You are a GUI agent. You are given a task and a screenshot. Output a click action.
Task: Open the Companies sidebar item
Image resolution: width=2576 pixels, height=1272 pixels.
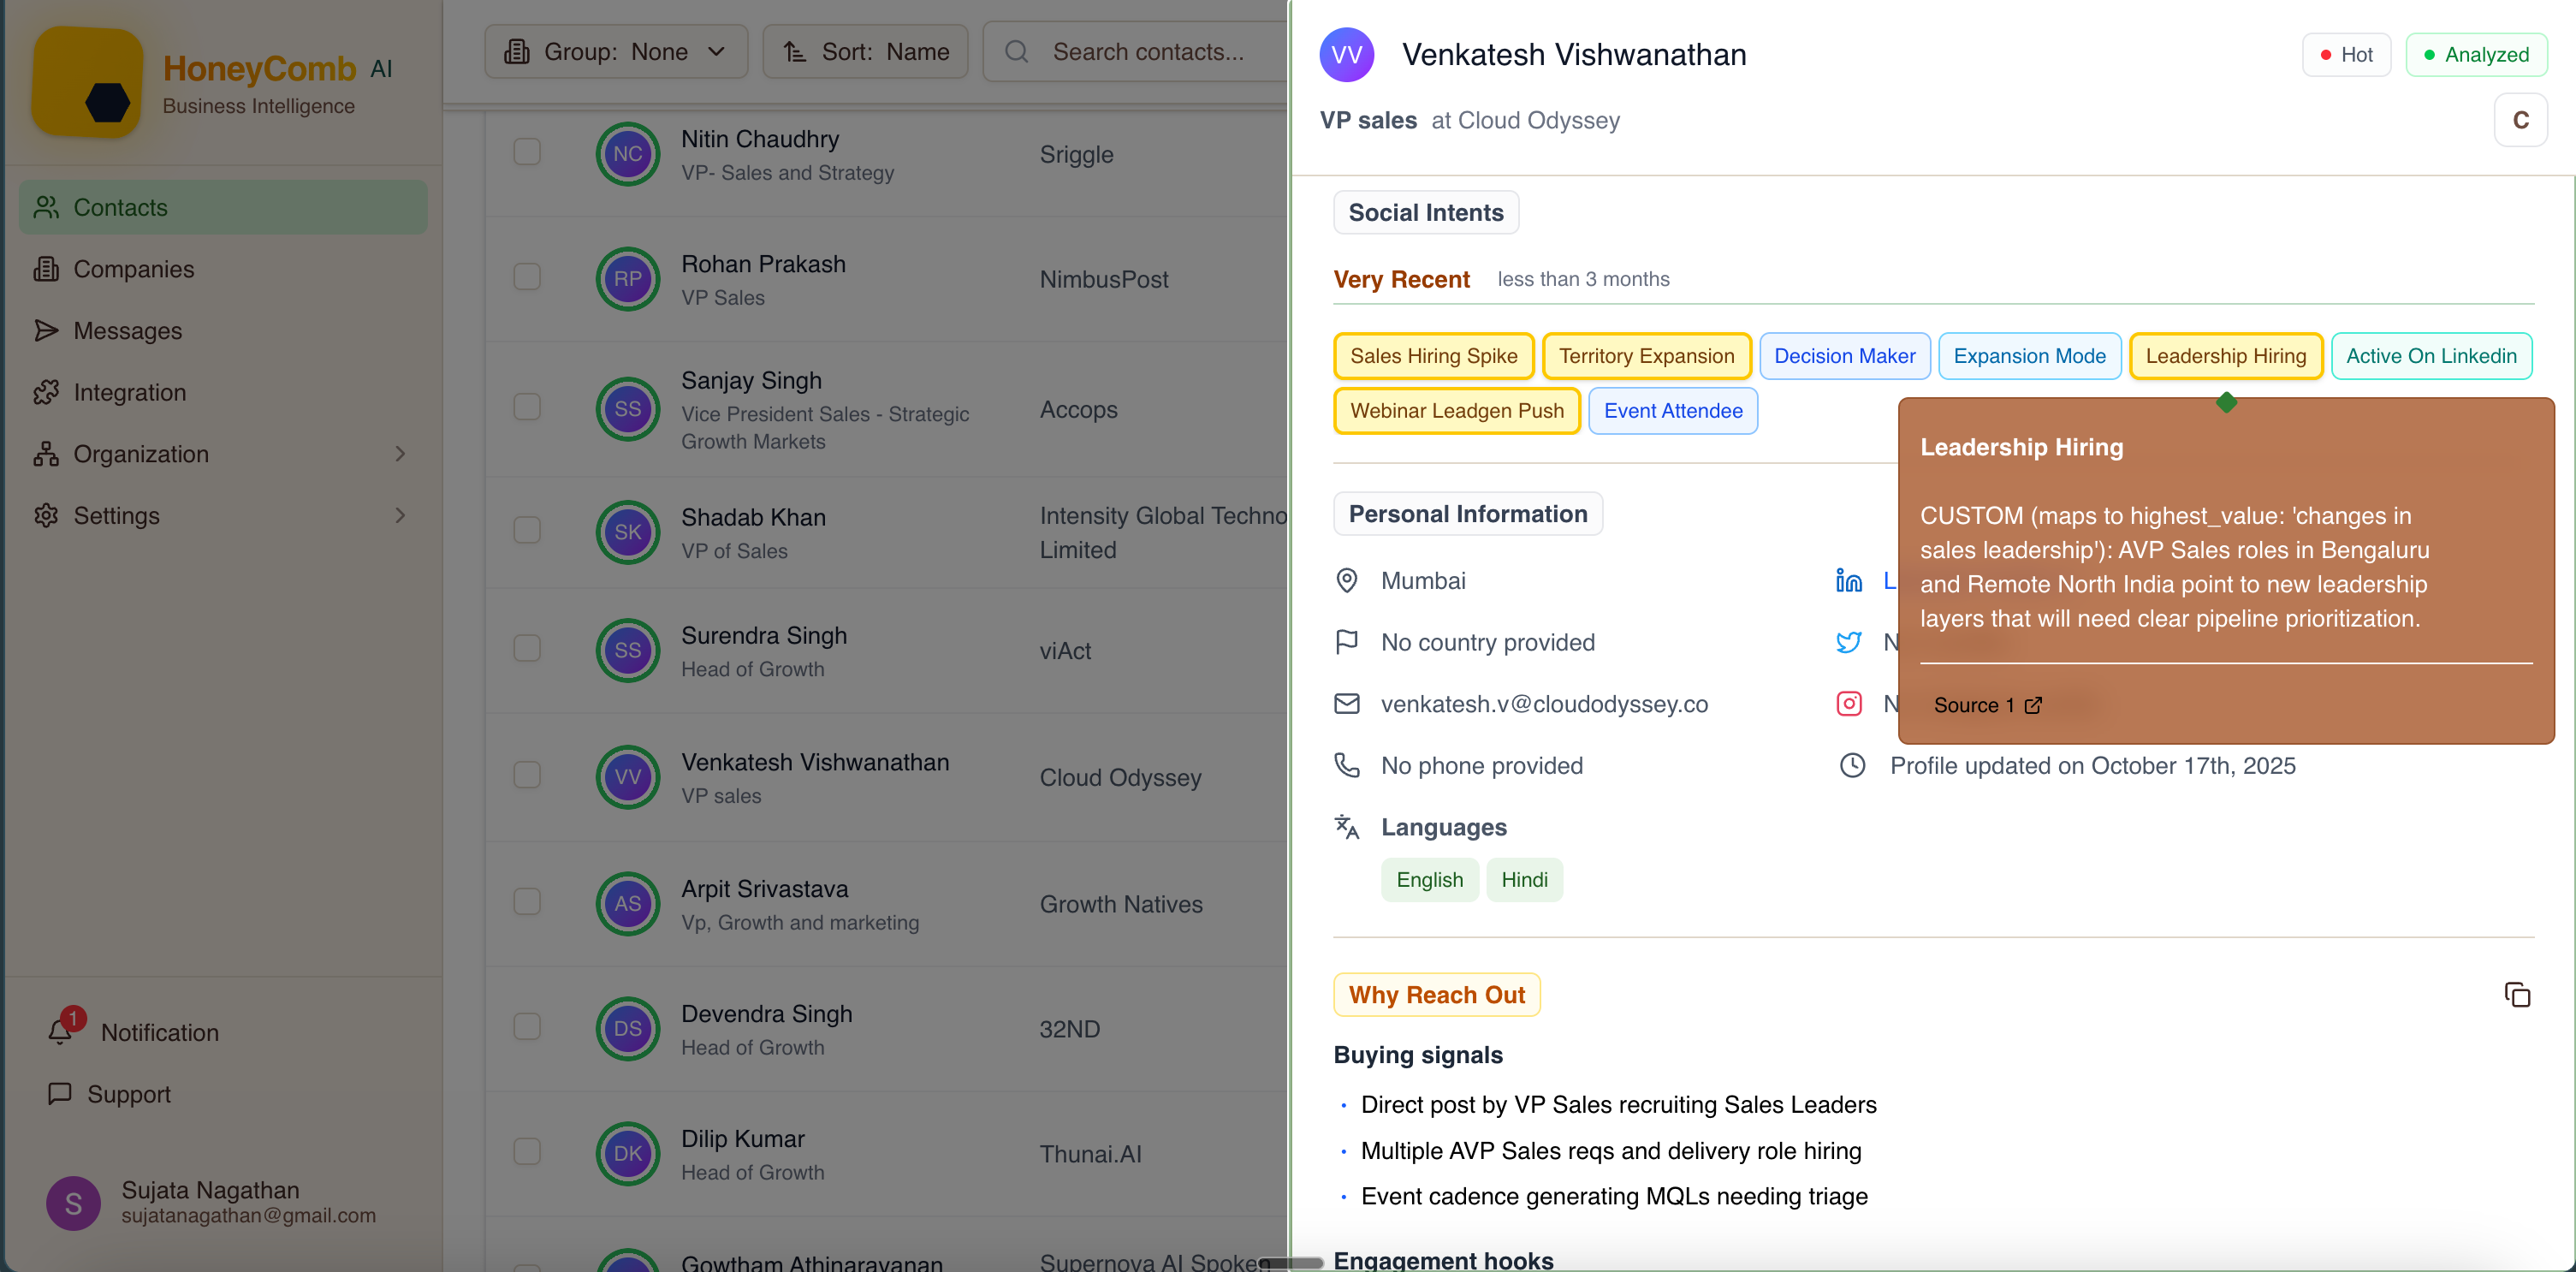[x=133, y=269]
